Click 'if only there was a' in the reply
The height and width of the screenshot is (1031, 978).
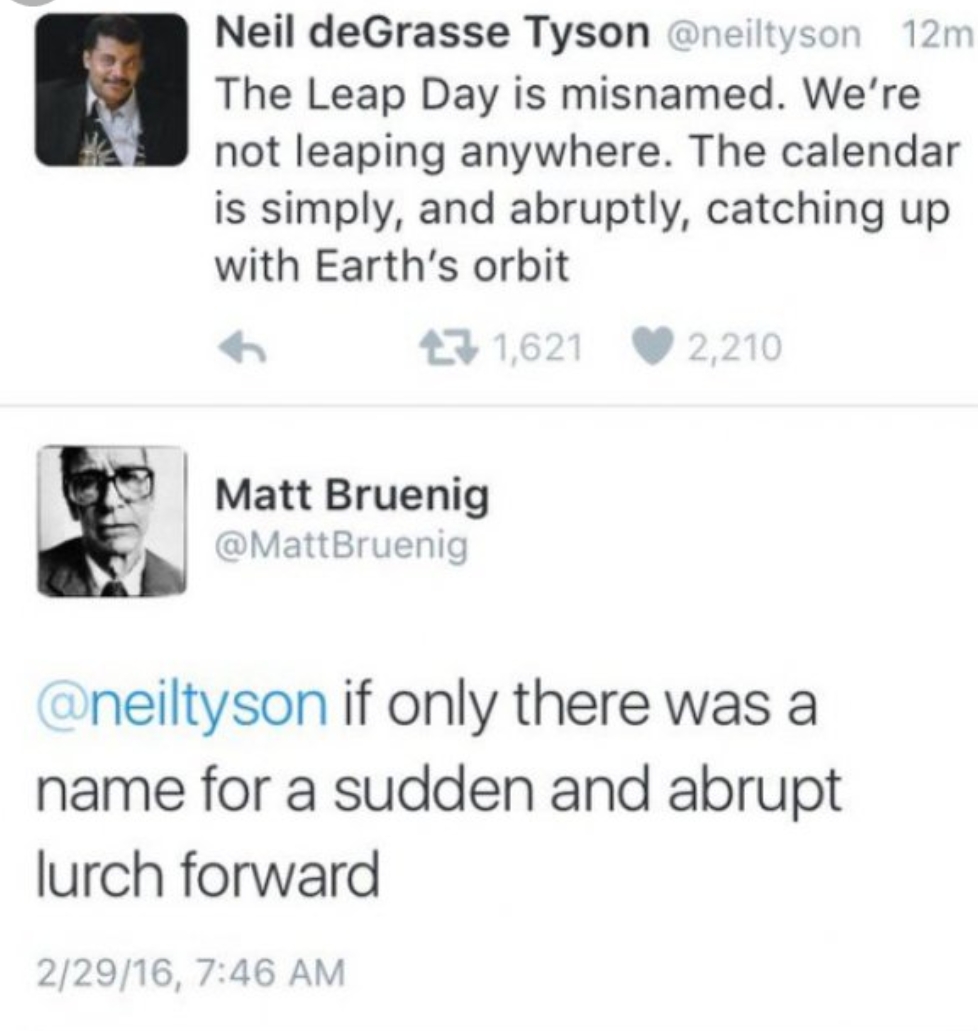(579, 707)
